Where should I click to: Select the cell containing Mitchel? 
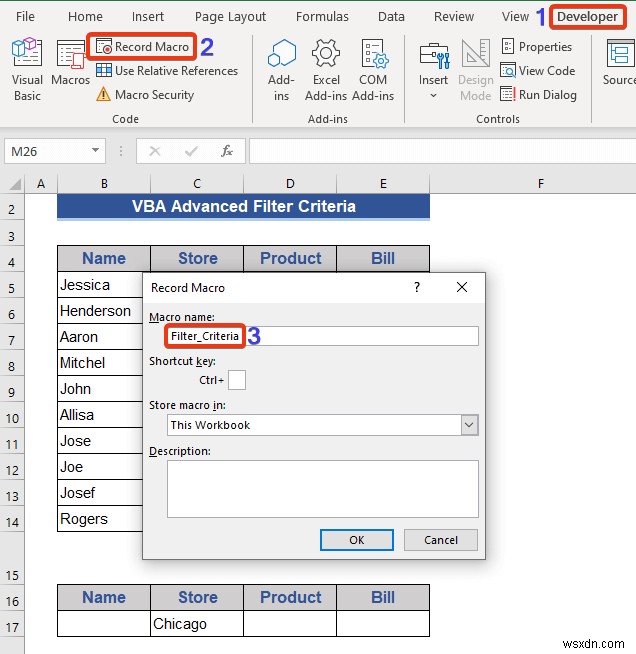[x=100, y=363]
